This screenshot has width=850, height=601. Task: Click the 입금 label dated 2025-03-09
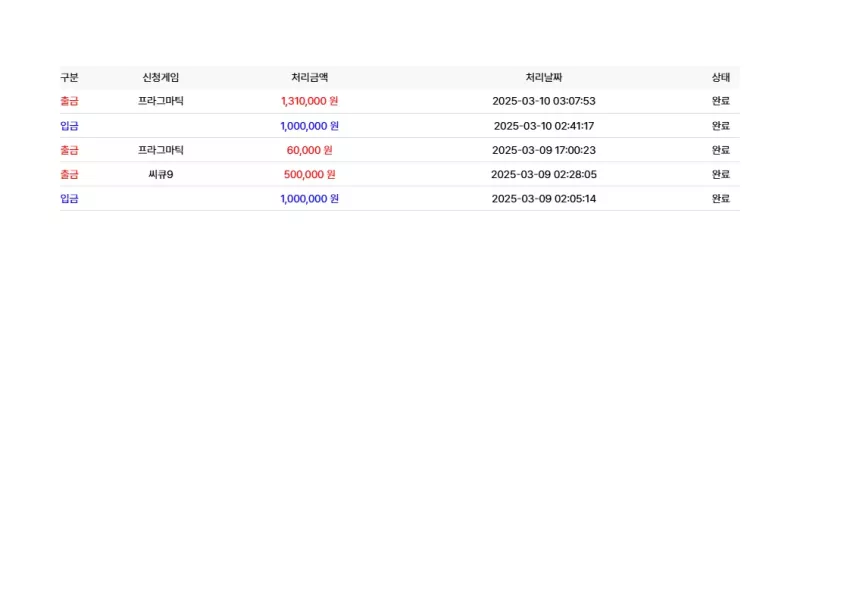[x=69, y=199]
